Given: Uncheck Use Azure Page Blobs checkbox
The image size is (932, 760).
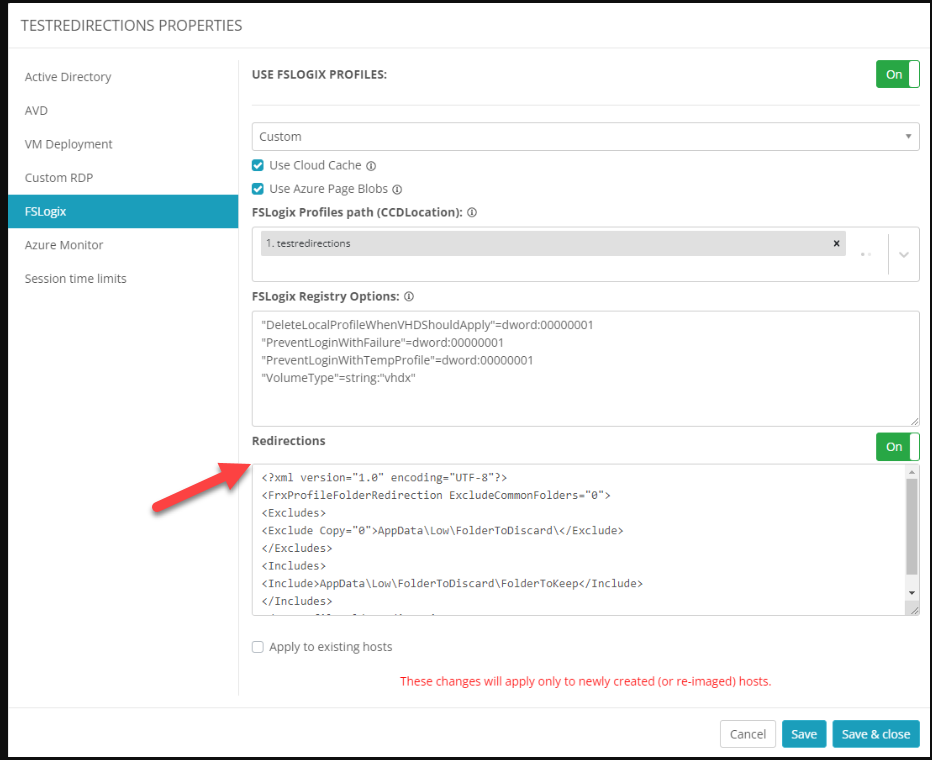Looking at the screenshot, I should [x=258, y=189].
